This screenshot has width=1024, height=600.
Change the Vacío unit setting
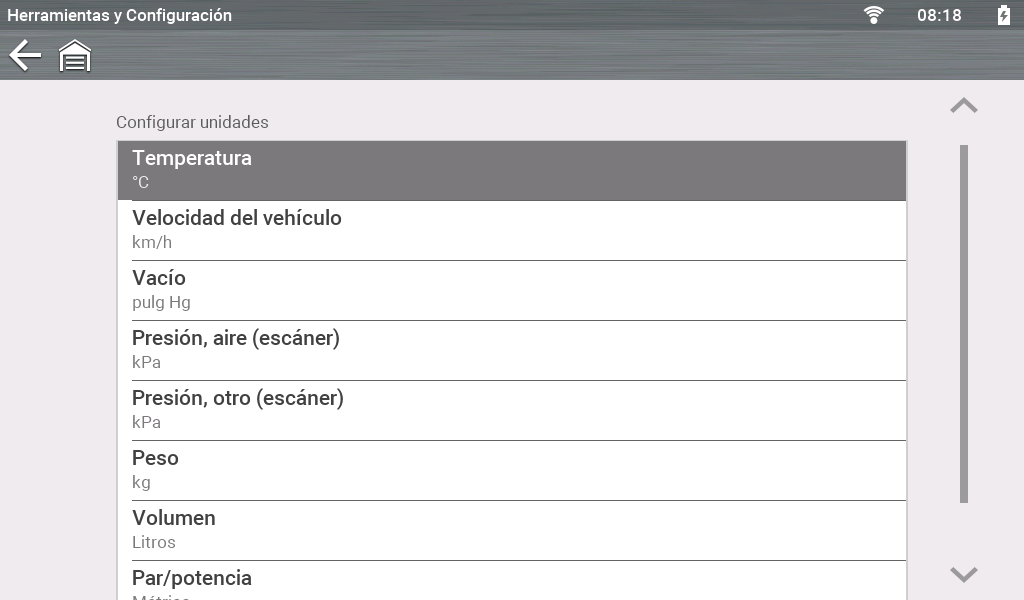(511, 290)
